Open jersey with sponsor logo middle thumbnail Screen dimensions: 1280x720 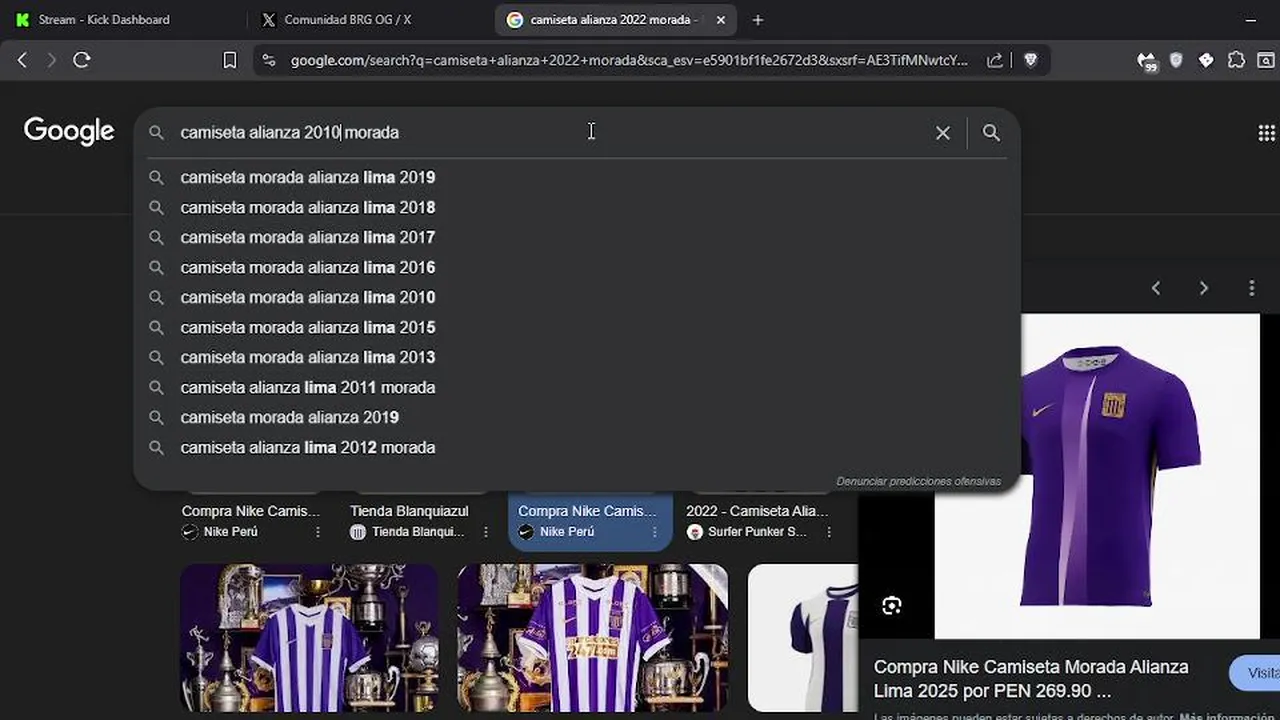pyautogui.click(x=592, y=638)
